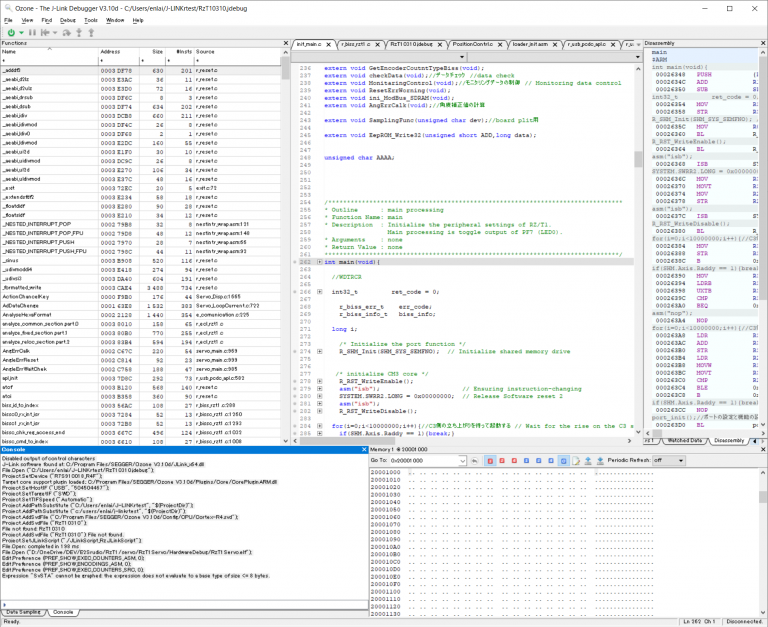Sort functions by the Address column header
The height and width of the screenshot is (627, 768).
click(x=110, y=51)
